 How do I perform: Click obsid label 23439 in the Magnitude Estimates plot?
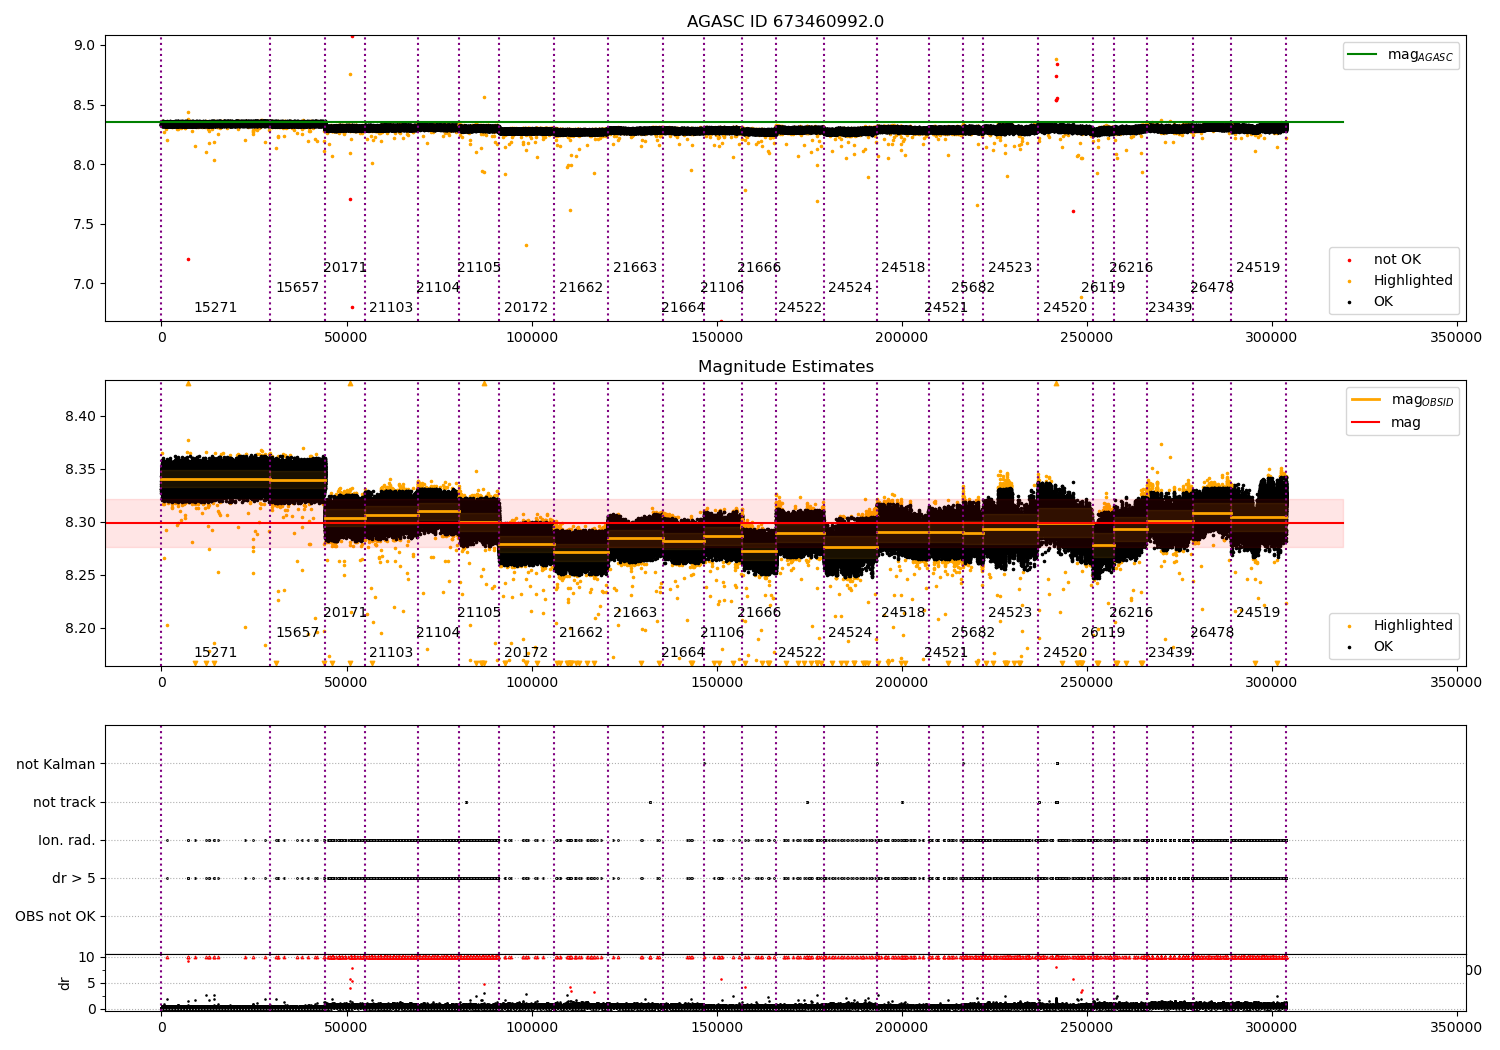pyautogui.click(x=1170, y=652)
